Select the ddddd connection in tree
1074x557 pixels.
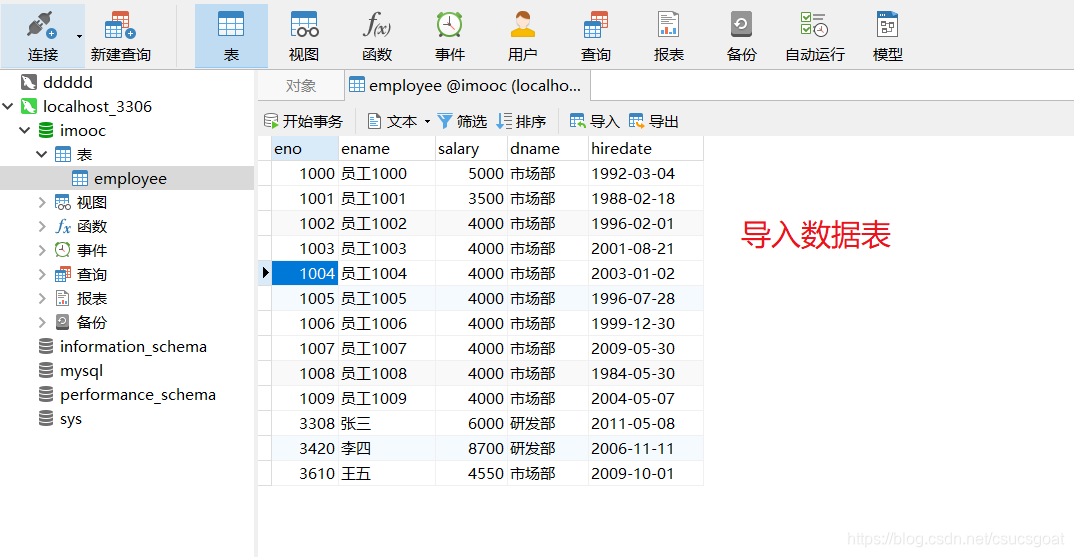click(68, 83)
